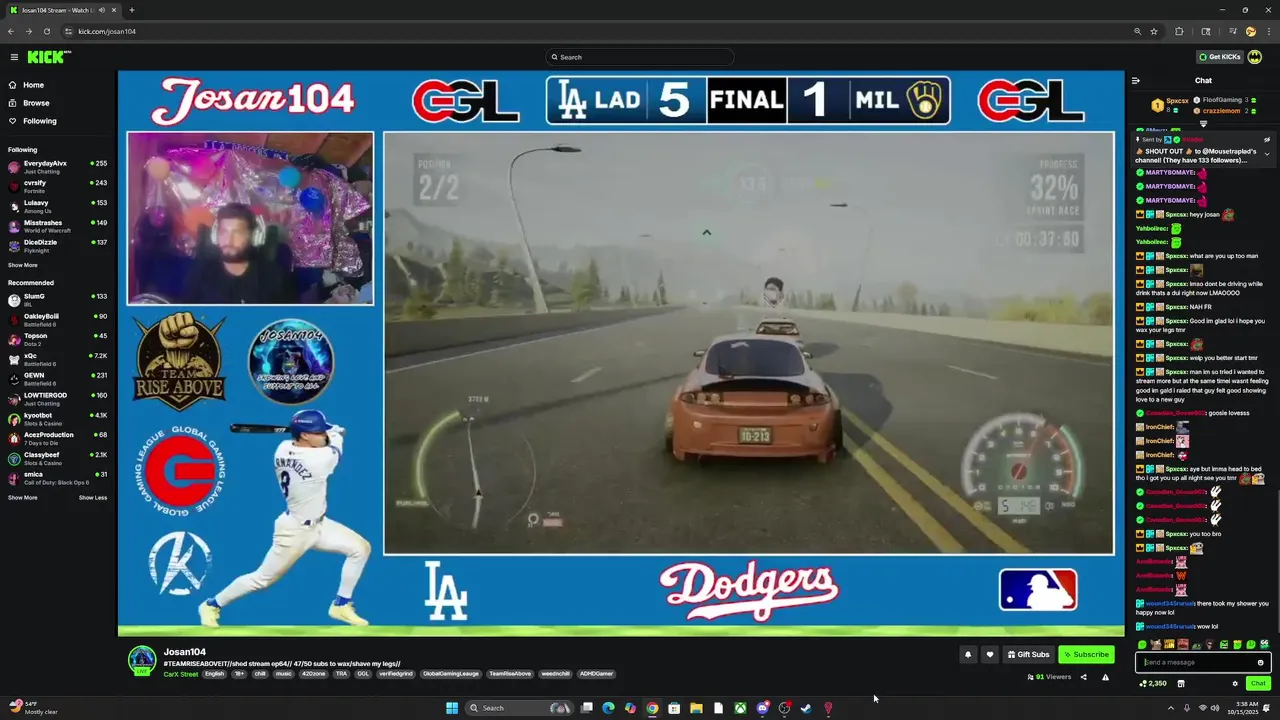Report stream with warning icon
Viewport: 1280px width, 720px height.
(x=1105, y=677)
